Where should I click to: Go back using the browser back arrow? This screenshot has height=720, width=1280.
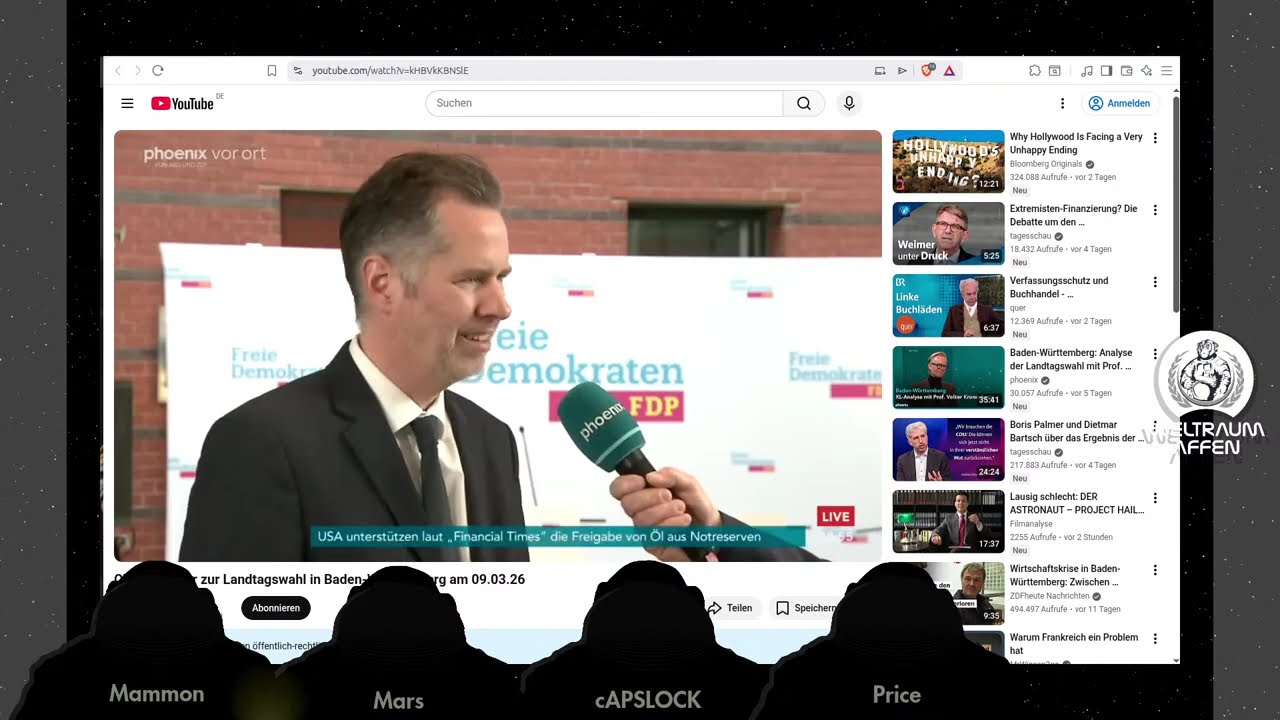[x=118, y=71]
